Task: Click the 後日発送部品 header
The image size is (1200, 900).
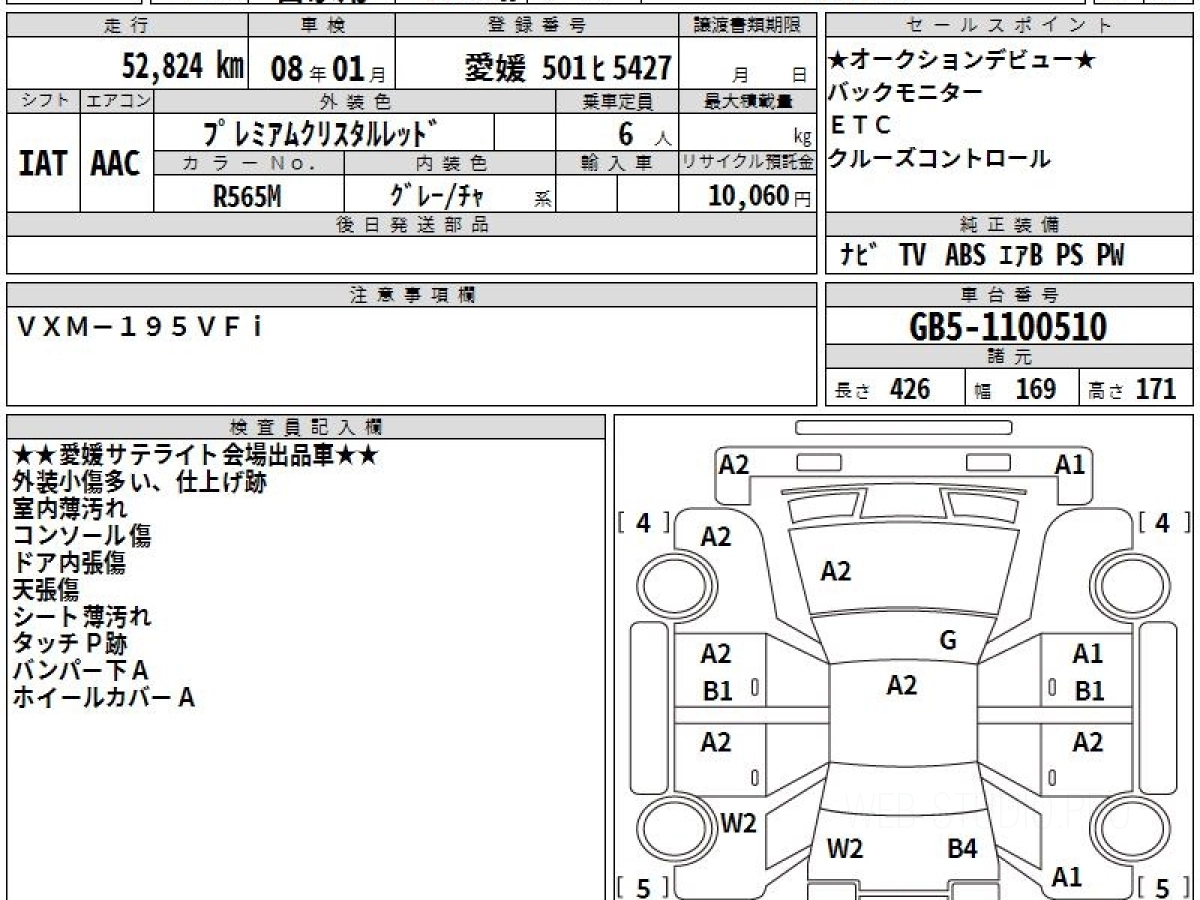Action: [411, 225]
